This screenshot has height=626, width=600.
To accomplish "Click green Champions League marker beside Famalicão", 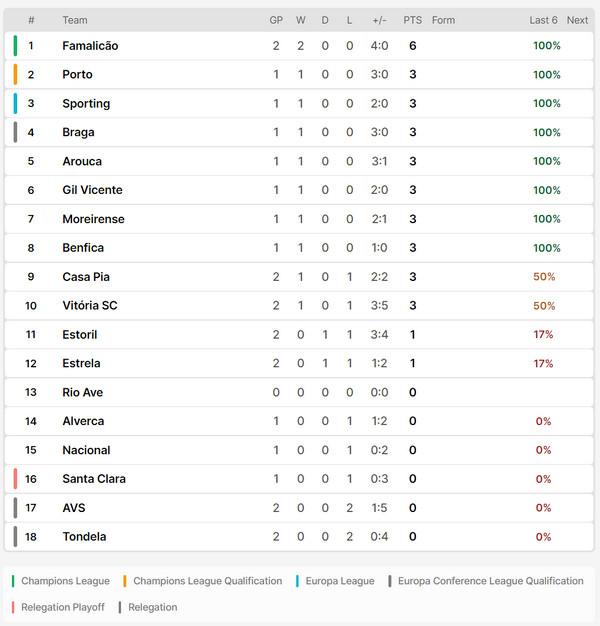I will pos(15,46).
